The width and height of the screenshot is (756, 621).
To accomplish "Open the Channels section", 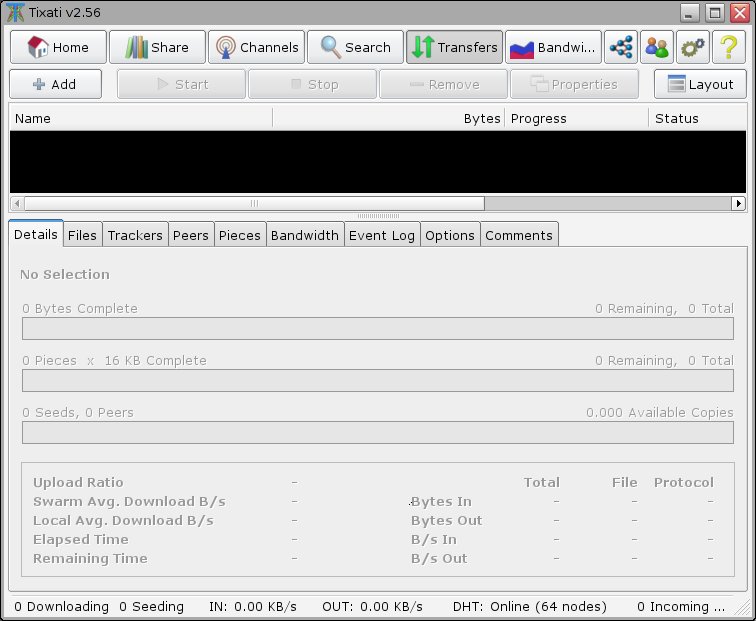I will click(256, 47).
